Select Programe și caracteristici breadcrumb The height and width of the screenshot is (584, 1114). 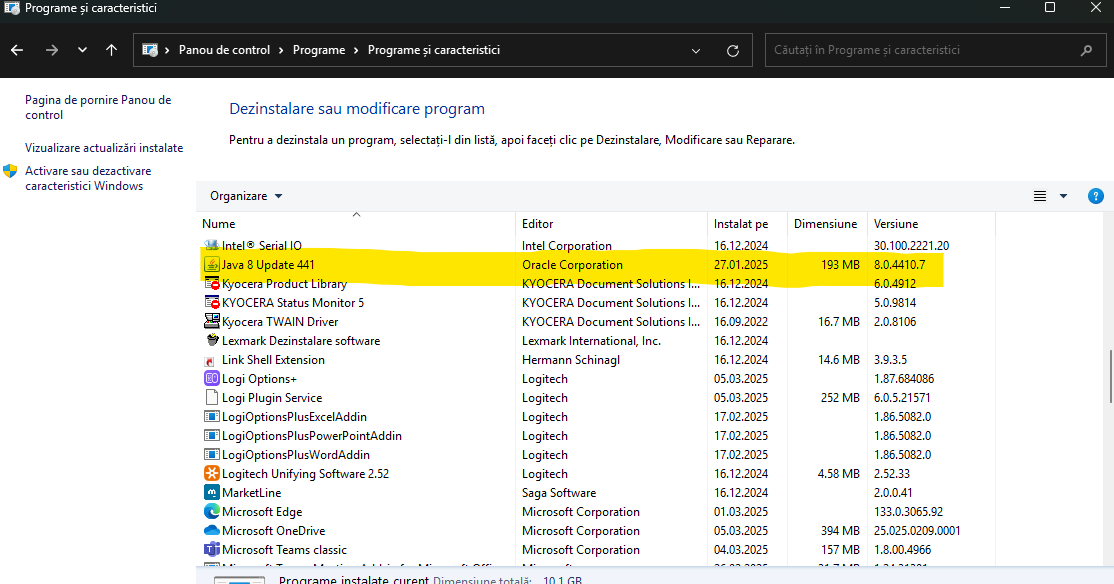[x=434, y=50]
